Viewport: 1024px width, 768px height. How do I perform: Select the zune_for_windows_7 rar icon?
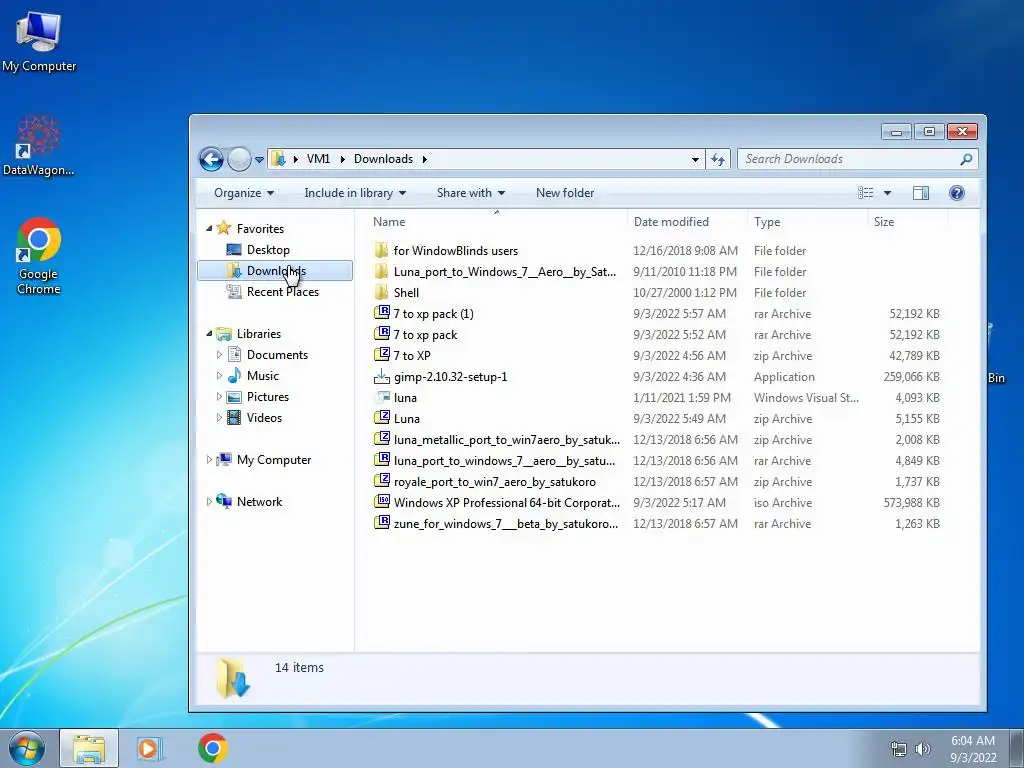[x=381, y=523]
